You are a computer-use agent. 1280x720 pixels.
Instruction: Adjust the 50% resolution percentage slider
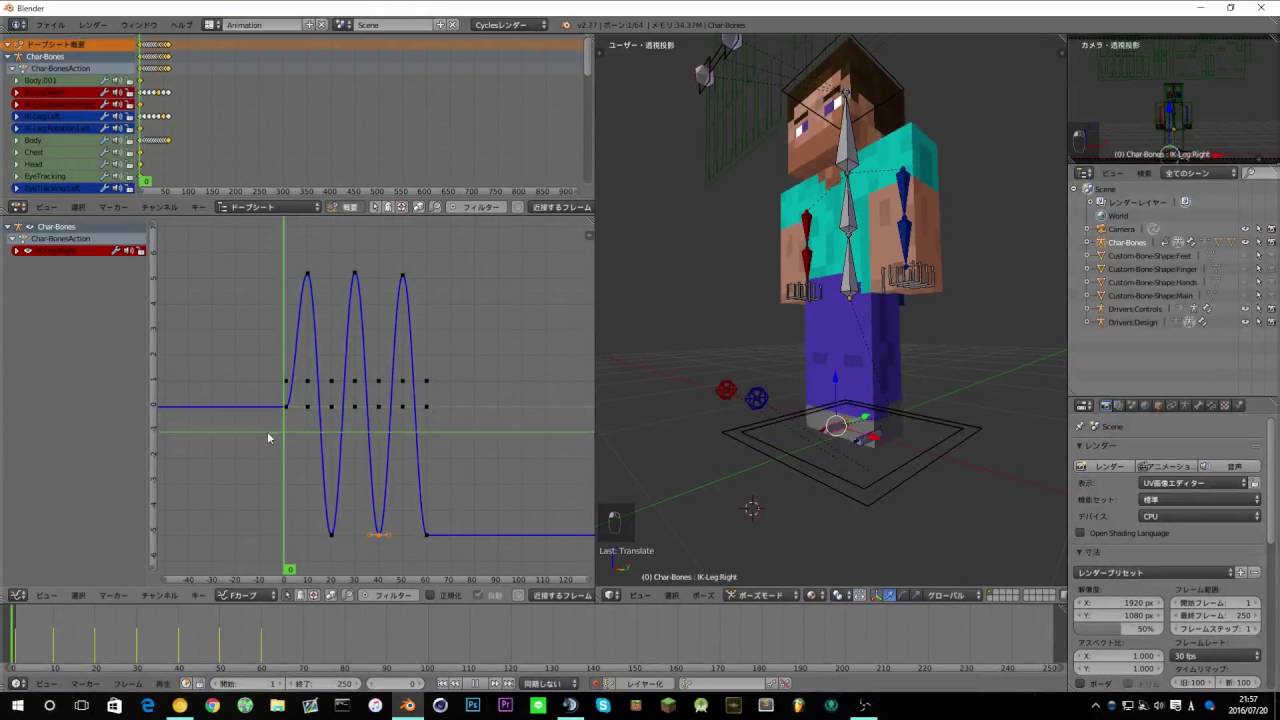1119,629
